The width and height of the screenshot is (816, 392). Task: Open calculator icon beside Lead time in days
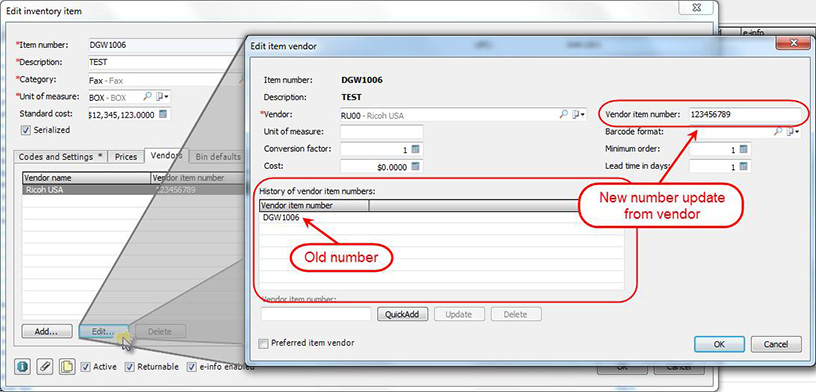pyautogui.click(x=743, y=167)
